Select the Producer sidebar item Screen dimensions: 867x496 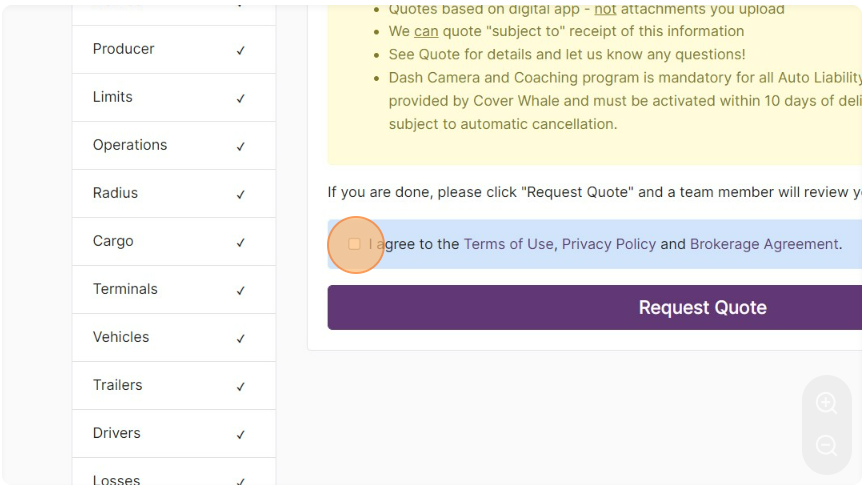(x=174, y=49)
